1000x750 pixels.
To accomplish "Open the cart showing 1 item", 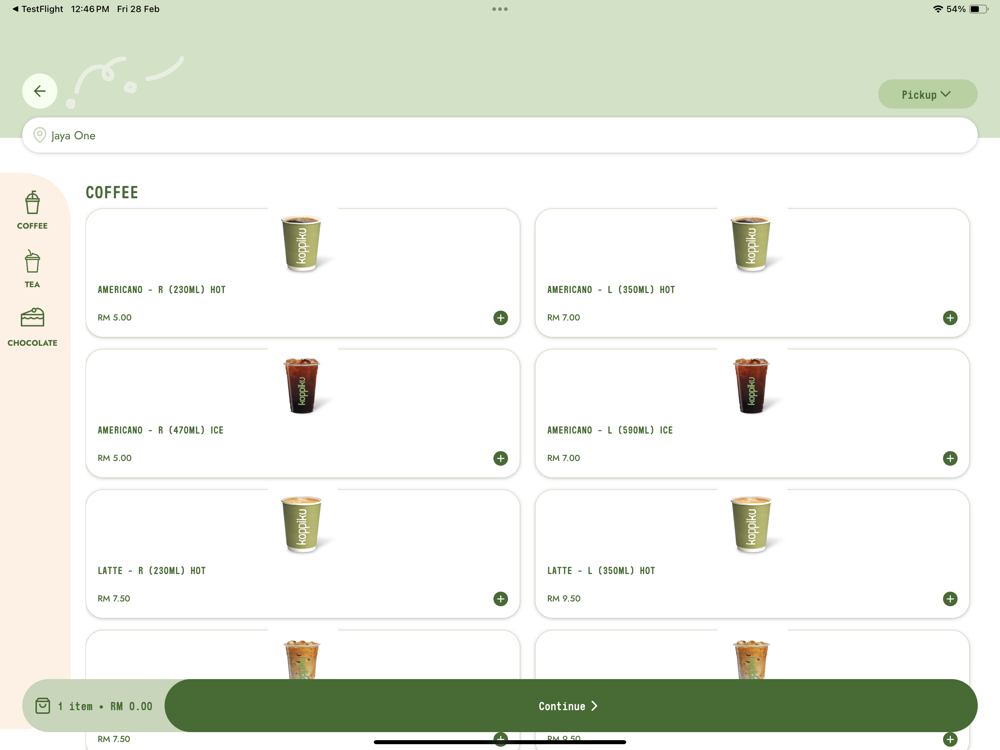I will tap(94, 706).
